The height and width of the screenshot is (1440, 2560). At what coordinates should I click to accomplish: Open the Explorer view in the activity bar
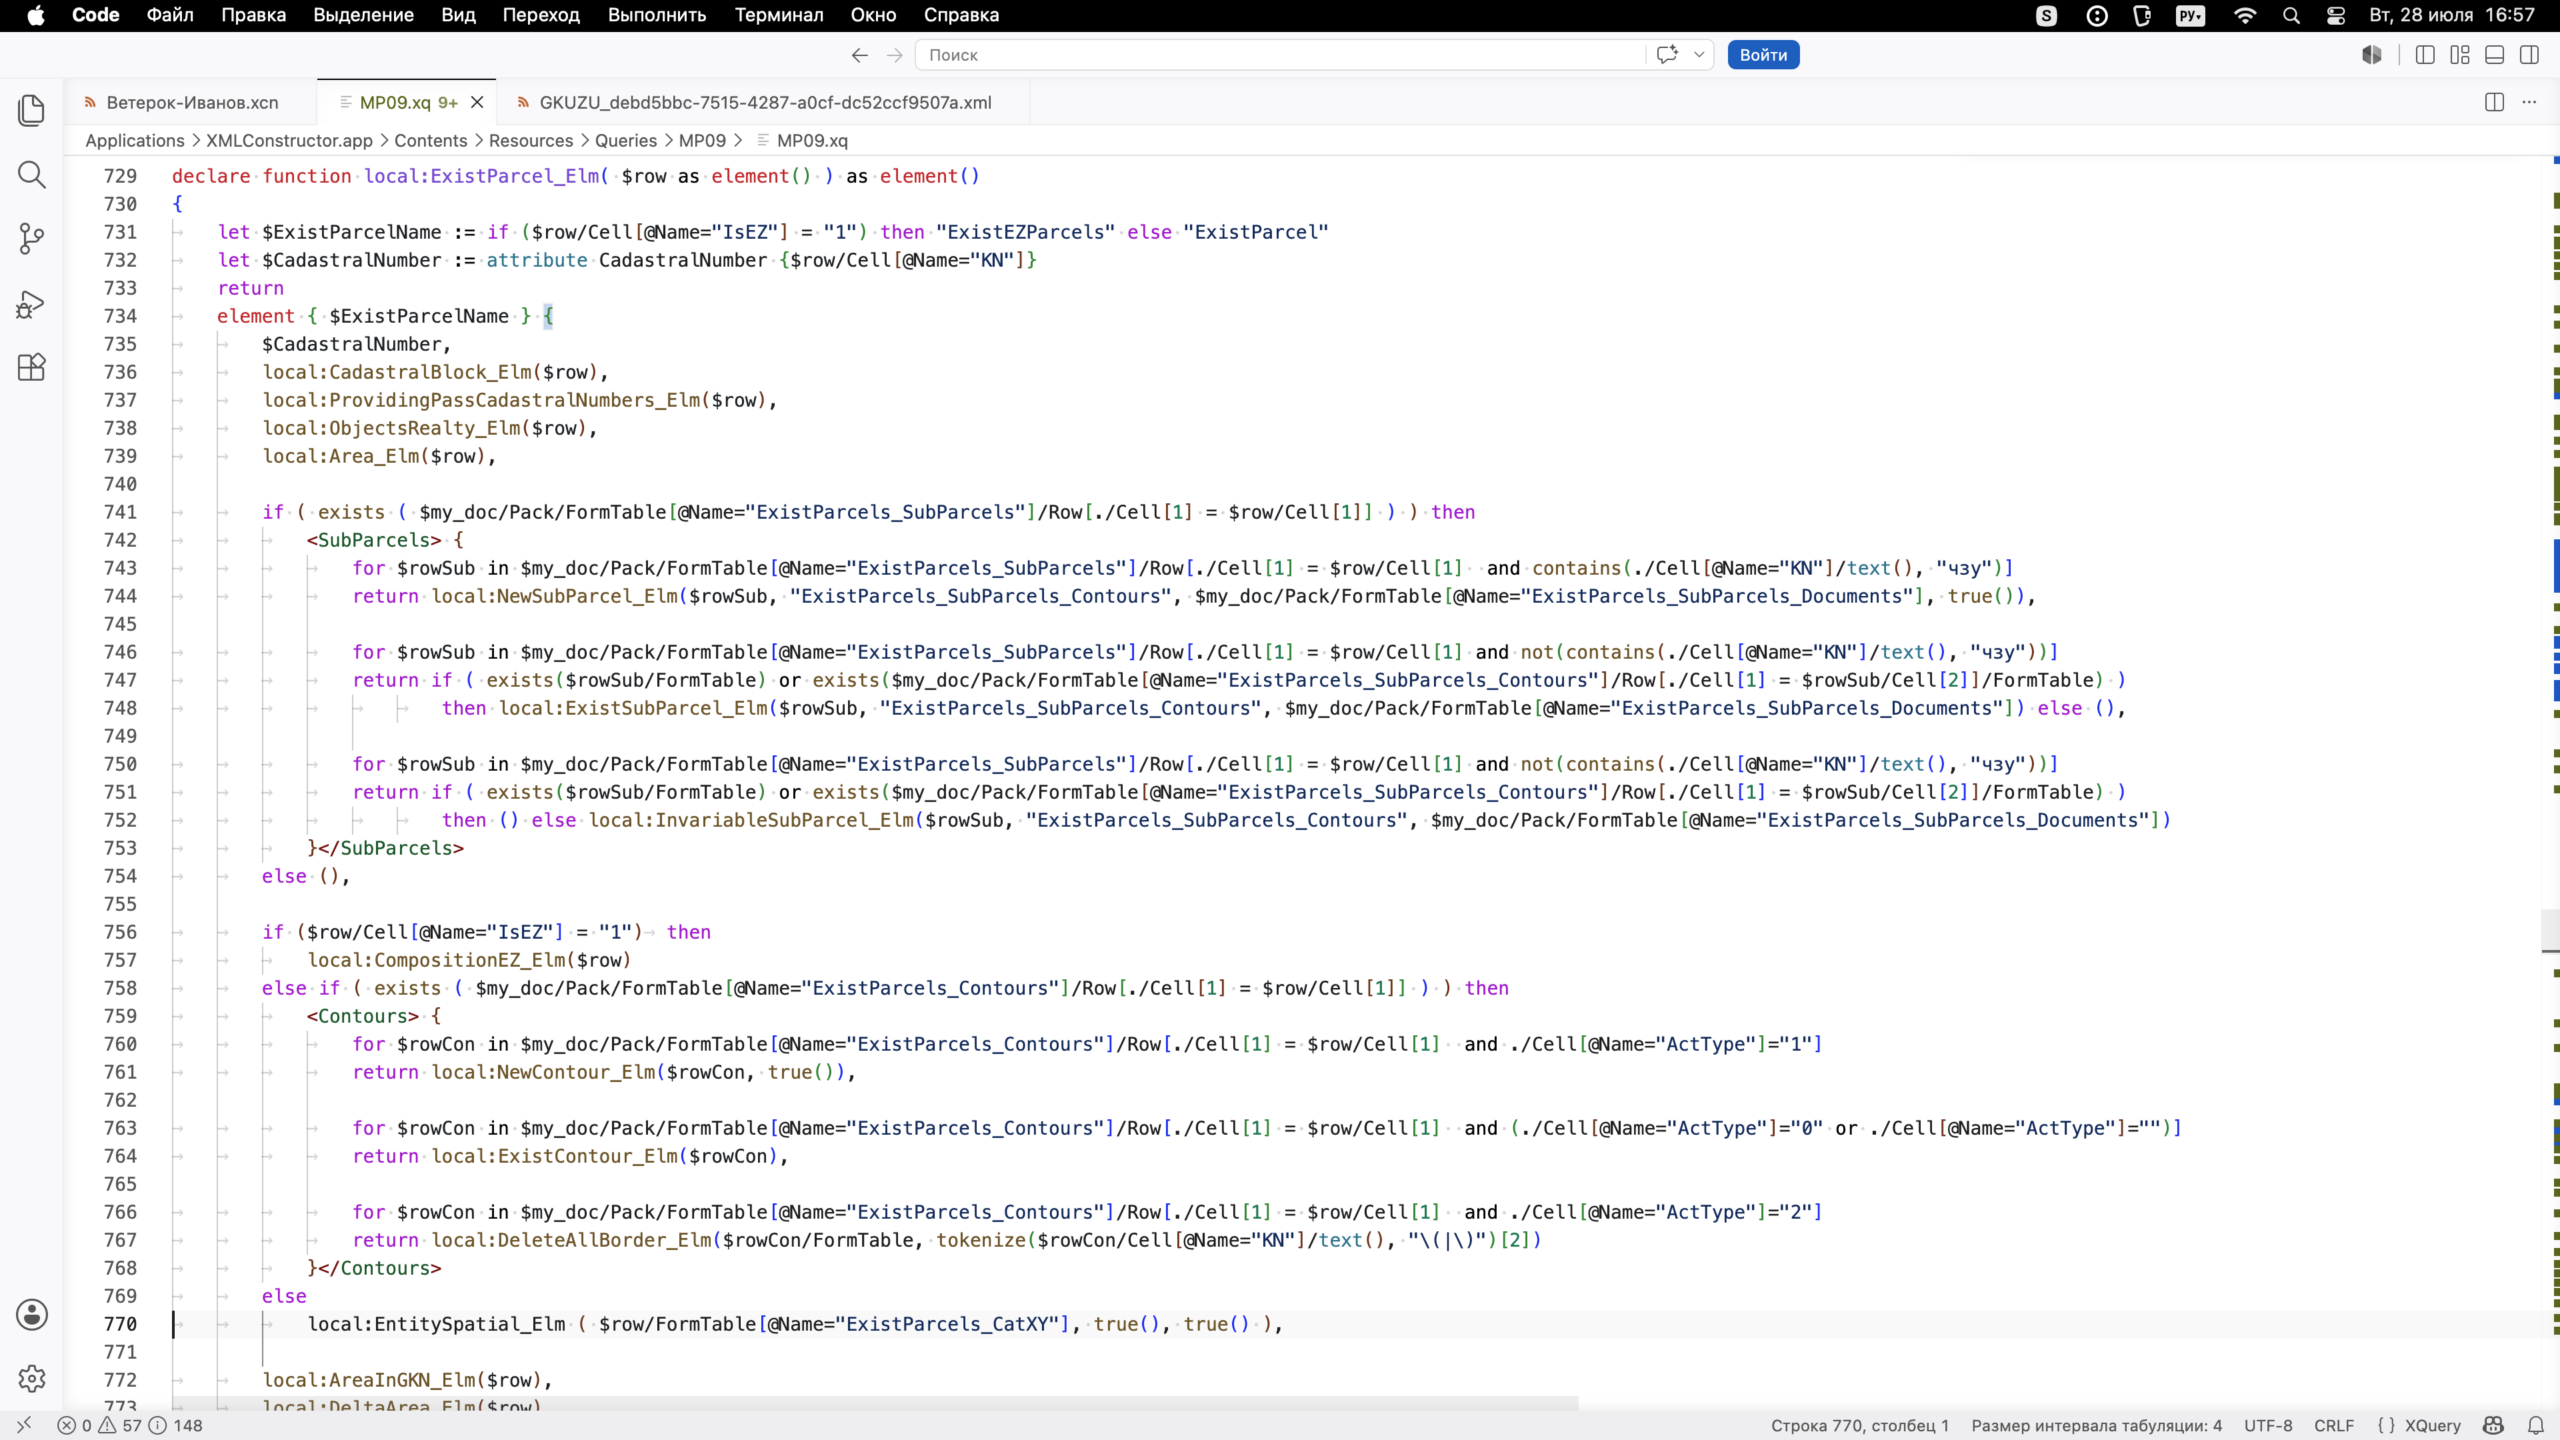(x=32, y=110)
